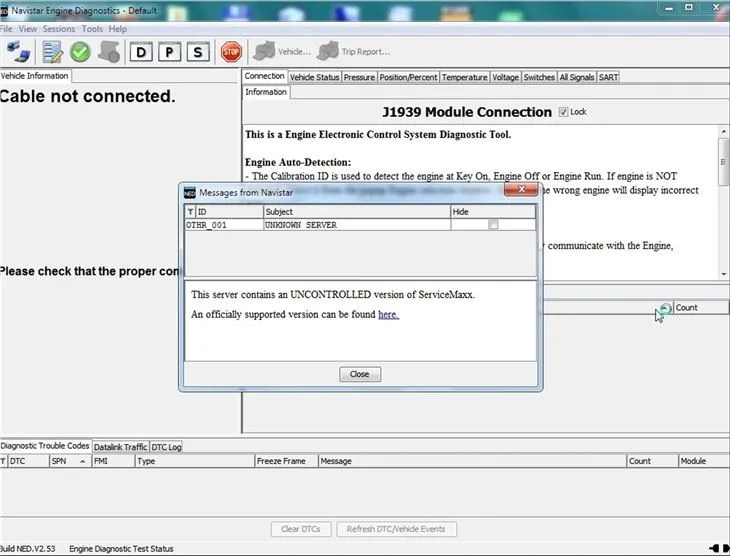730x556 pixels.
Task: Click the filter icon in Messages table header
Action: coord(190,212)
